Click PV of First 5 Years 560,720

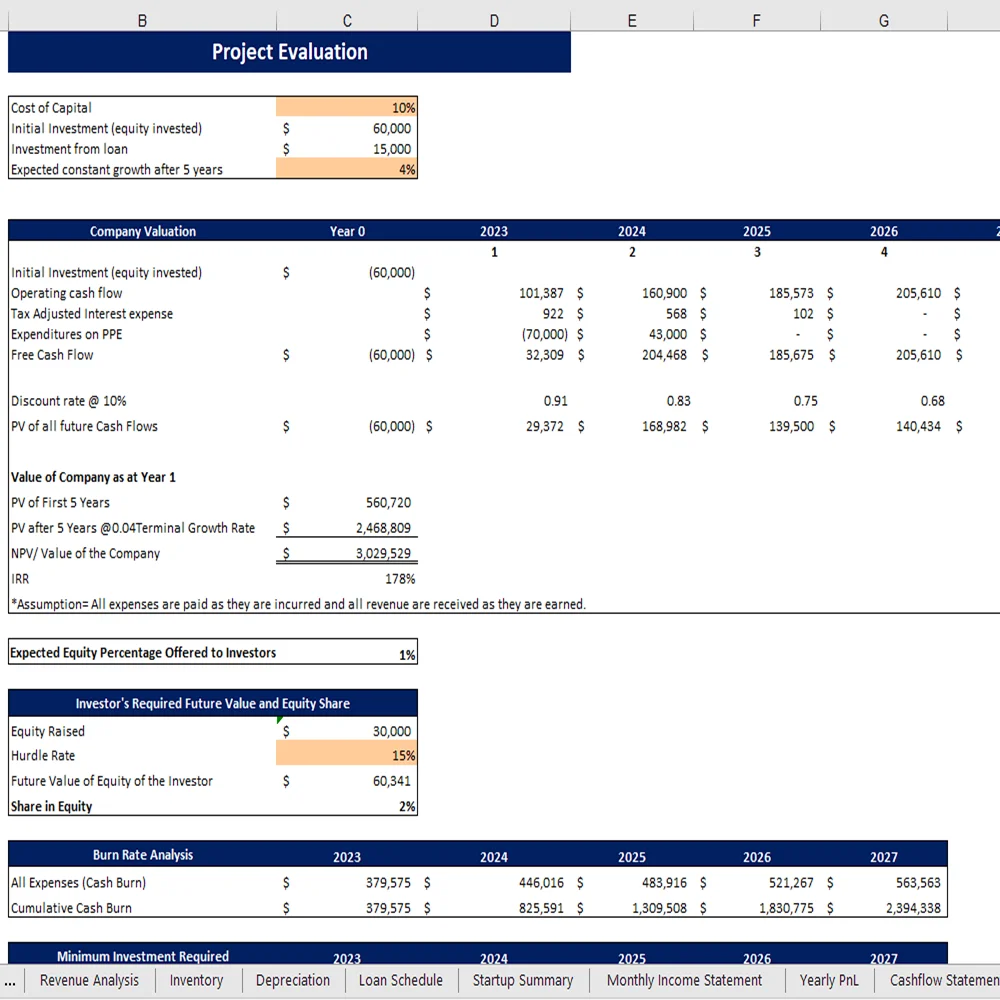347,503
